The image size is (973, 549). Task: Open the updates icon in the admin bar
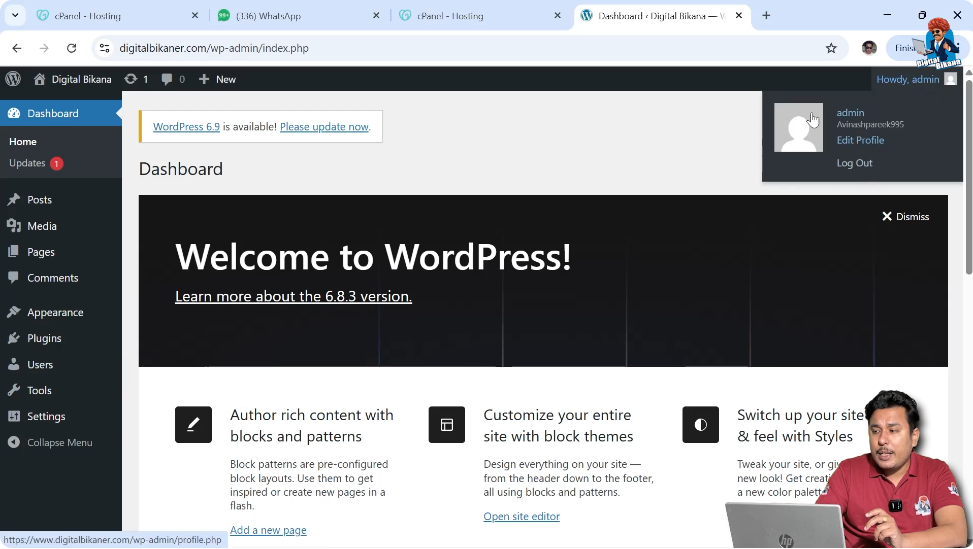[137, 79]
